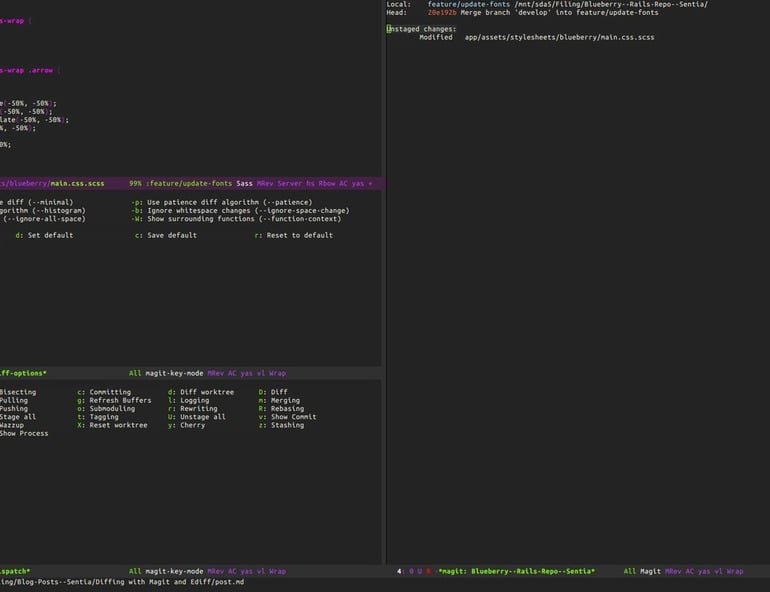Choose 'Show Commit' in the key menu
The width and height of the screenshot is (770, 592).
pos(292,417)
